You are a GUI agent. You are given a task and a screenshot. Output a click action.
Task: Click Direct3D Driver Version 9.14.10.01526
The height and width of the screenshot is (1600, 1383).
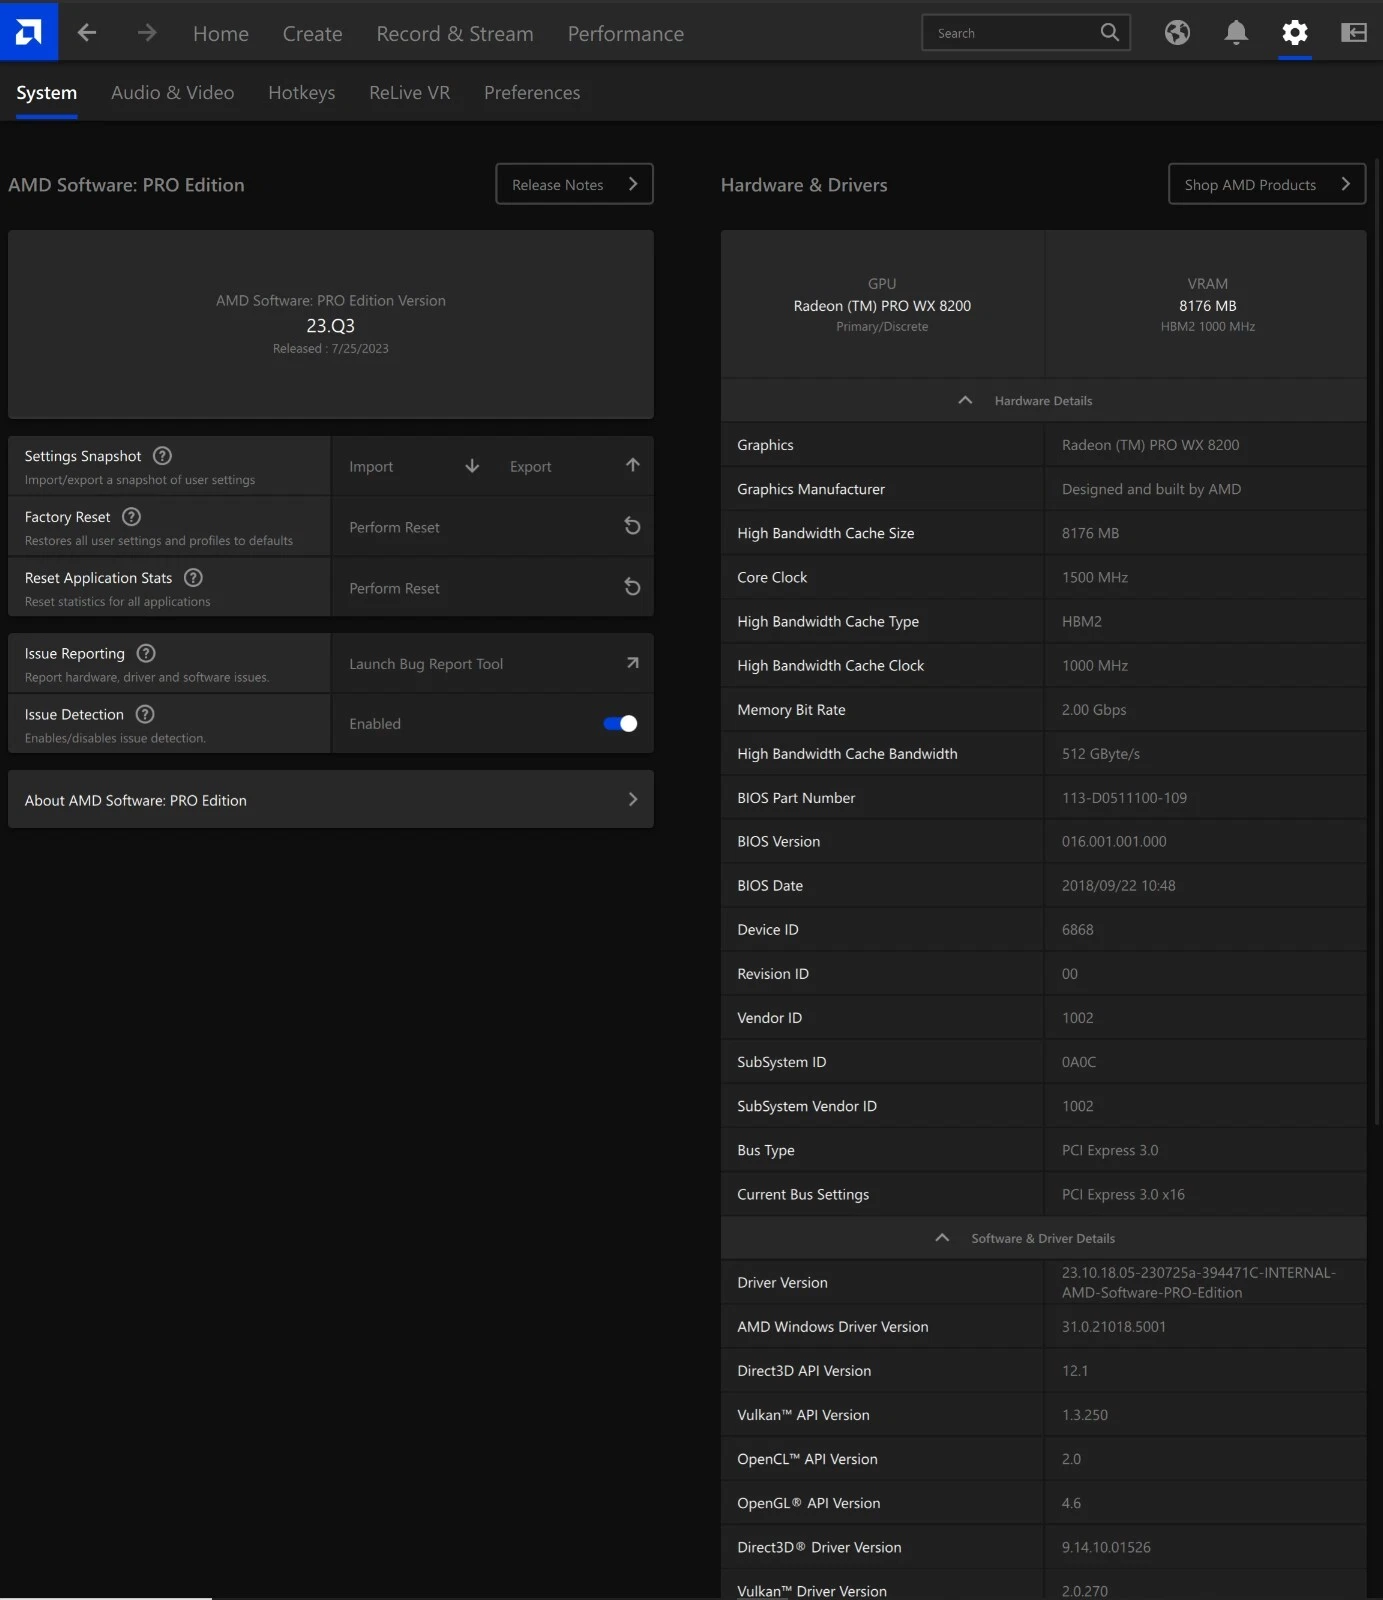click(x=1106, y=1547)
